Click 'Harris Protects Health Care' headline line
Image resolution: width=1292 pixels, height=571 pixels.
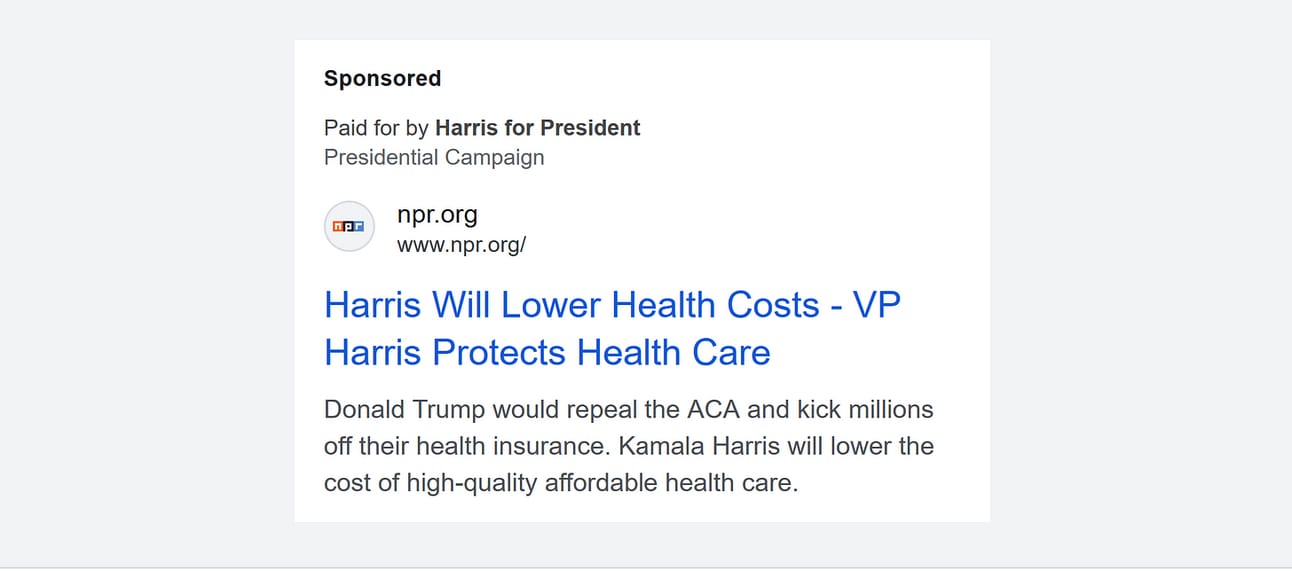[547, 352]
